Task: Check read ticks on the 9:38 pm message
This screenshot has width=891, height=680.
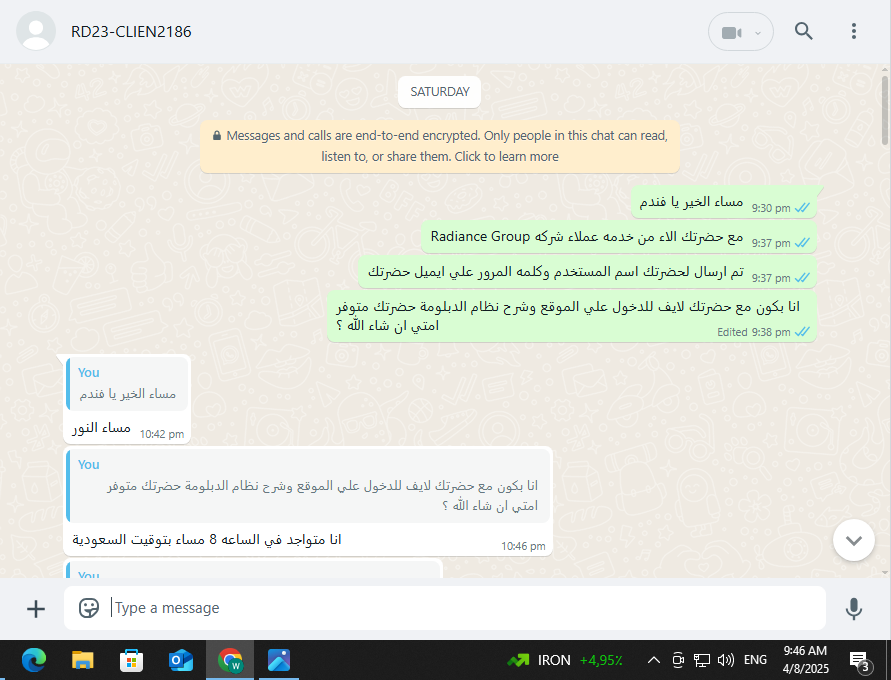Action: tap(802, 332)
